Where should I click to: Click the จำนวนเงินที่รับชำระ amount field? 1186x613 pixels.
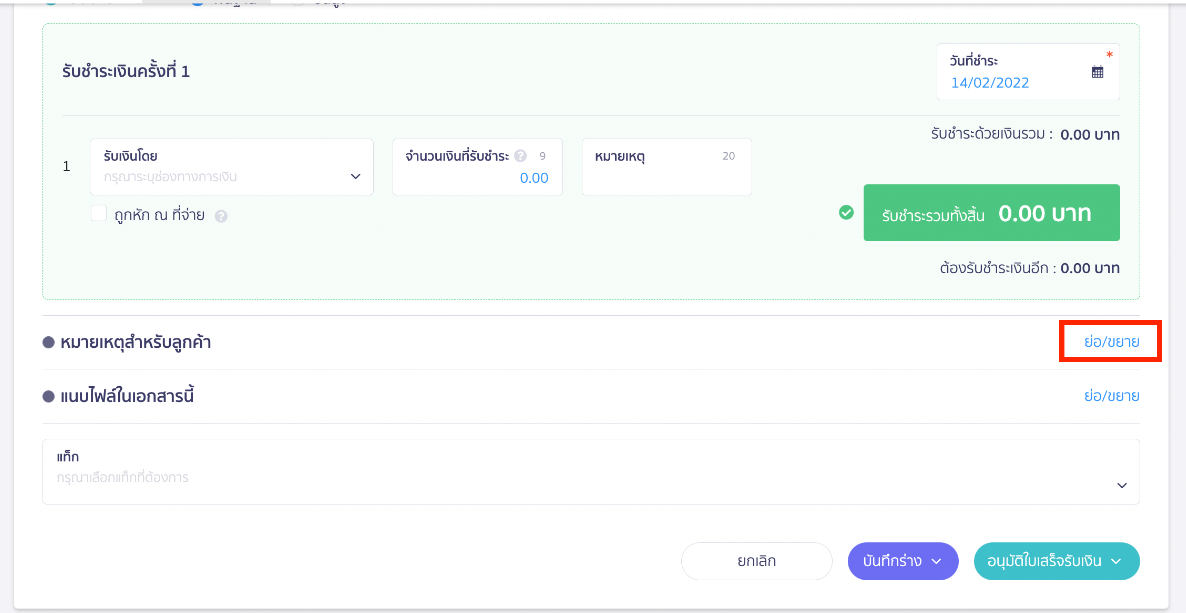pos(477,177)
